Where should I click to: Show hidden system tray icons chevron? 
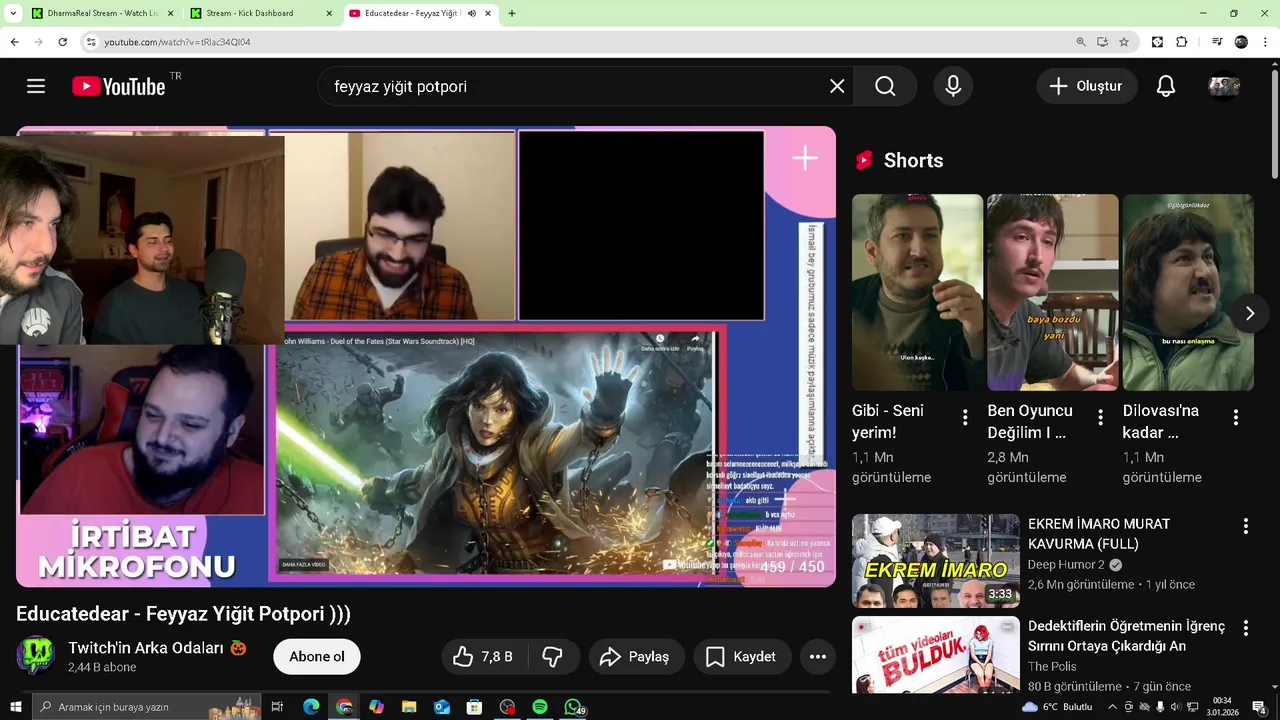pos(1112,707)
